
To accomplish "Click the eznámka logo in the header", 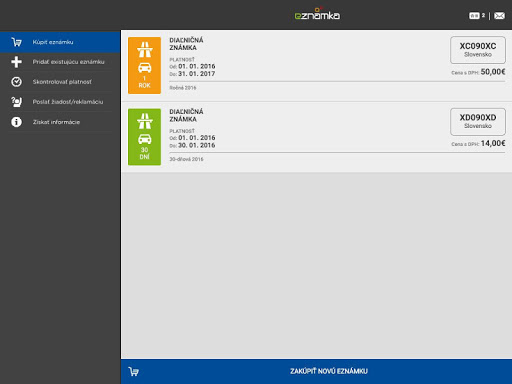I will pyautogui.click(x=317, y=14).
